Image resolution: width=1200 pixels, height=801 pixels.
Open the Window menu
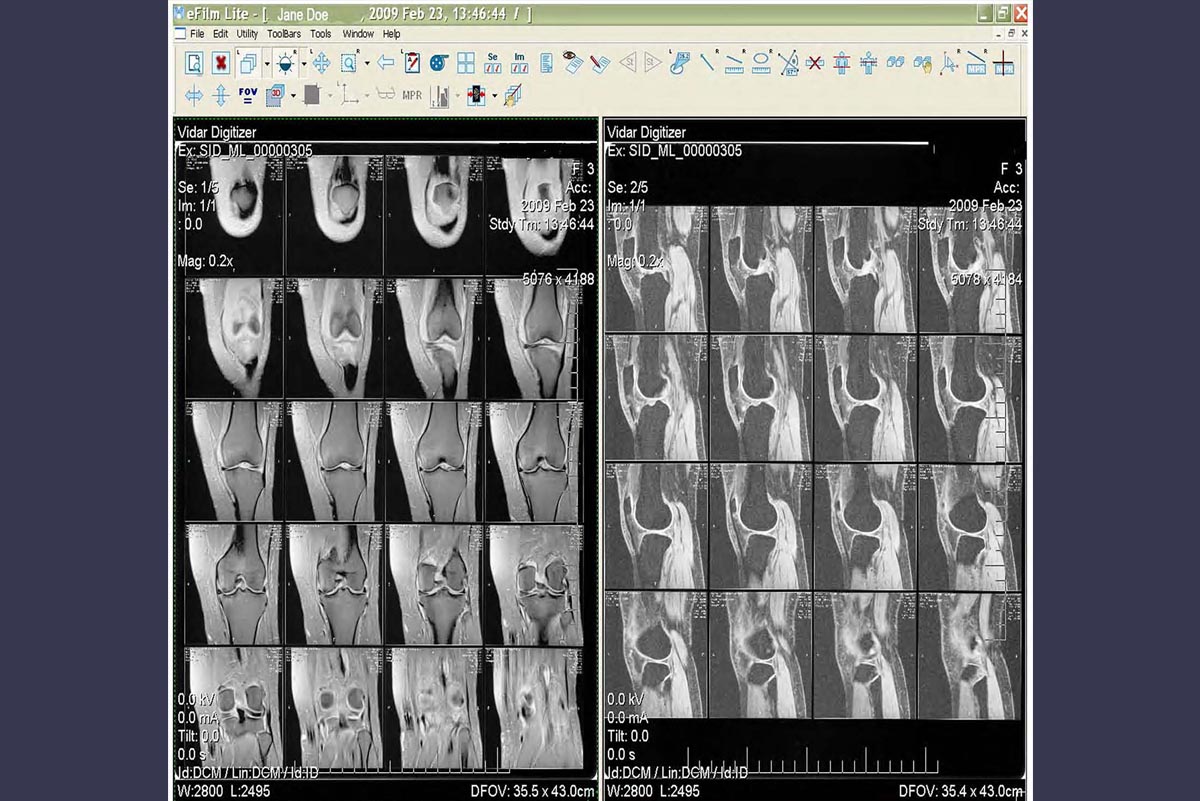(x=358, y=34)
